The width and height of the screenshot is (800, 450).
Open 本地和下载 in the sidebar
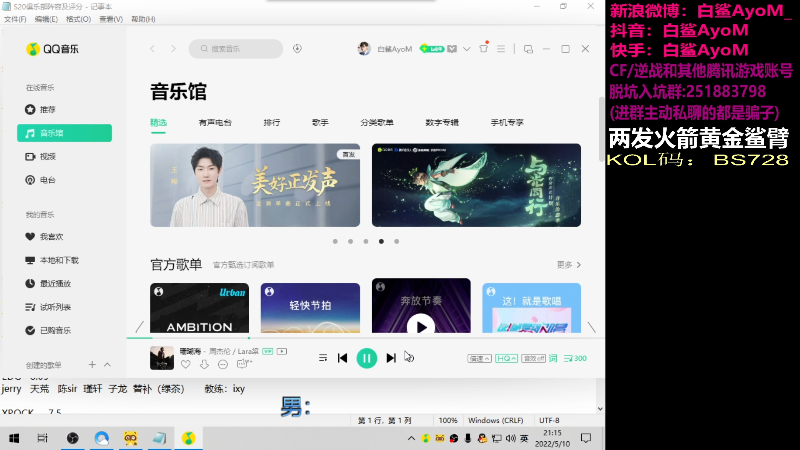tap(64, 260)
